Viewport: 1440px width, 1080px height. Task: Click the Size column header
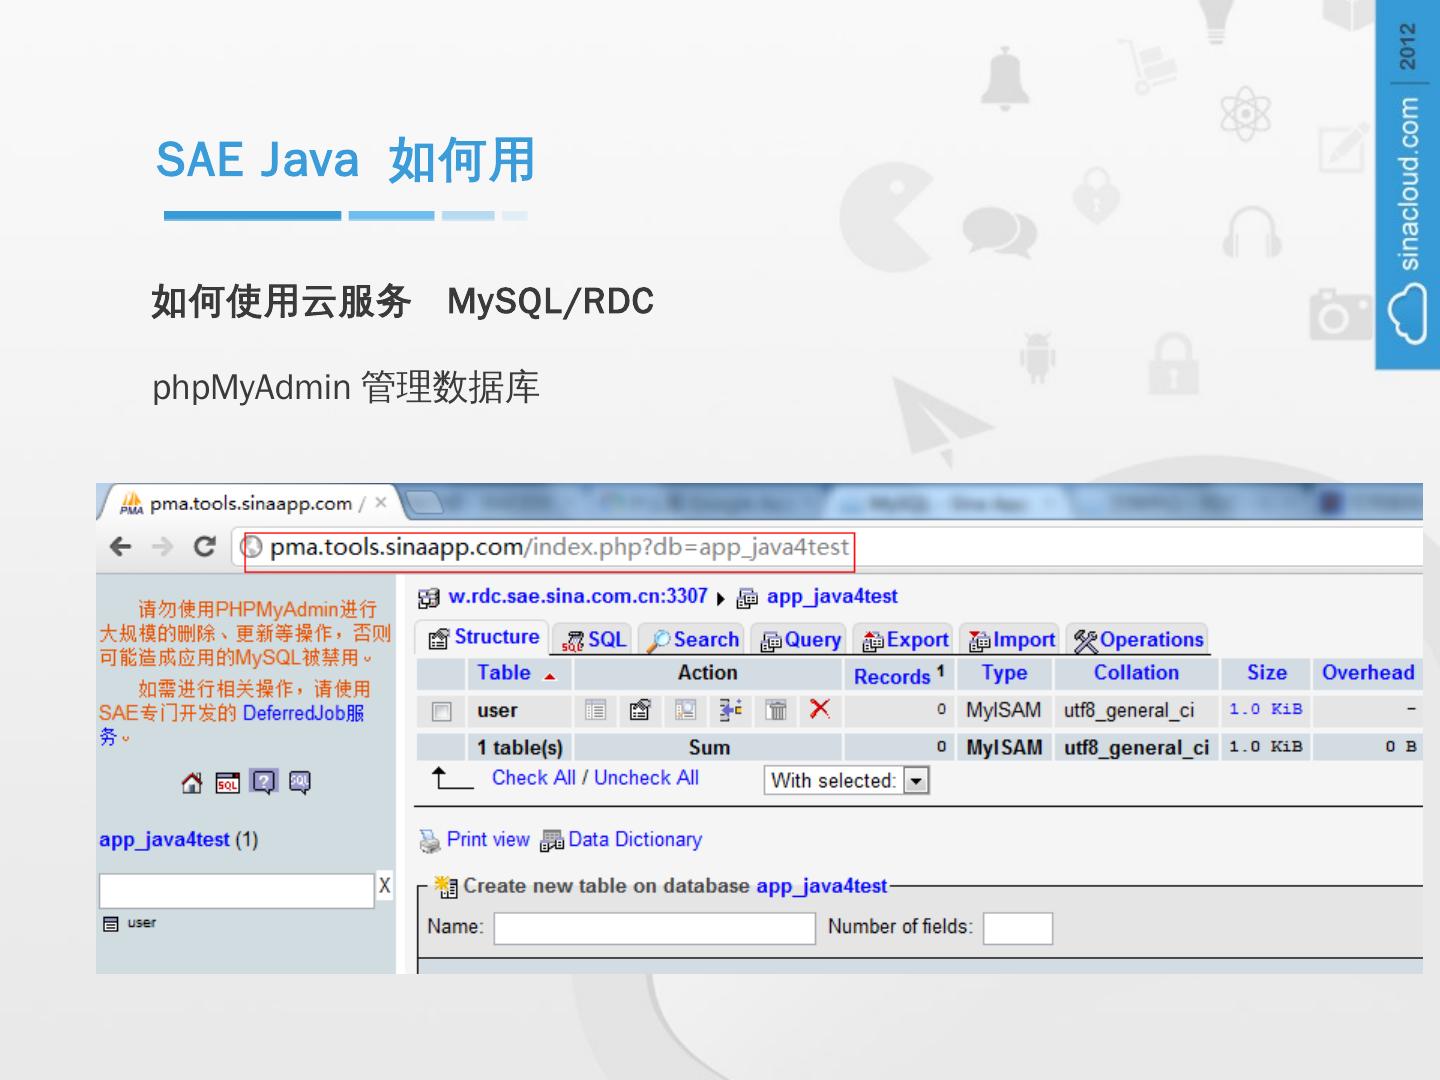click(1267, 673)
